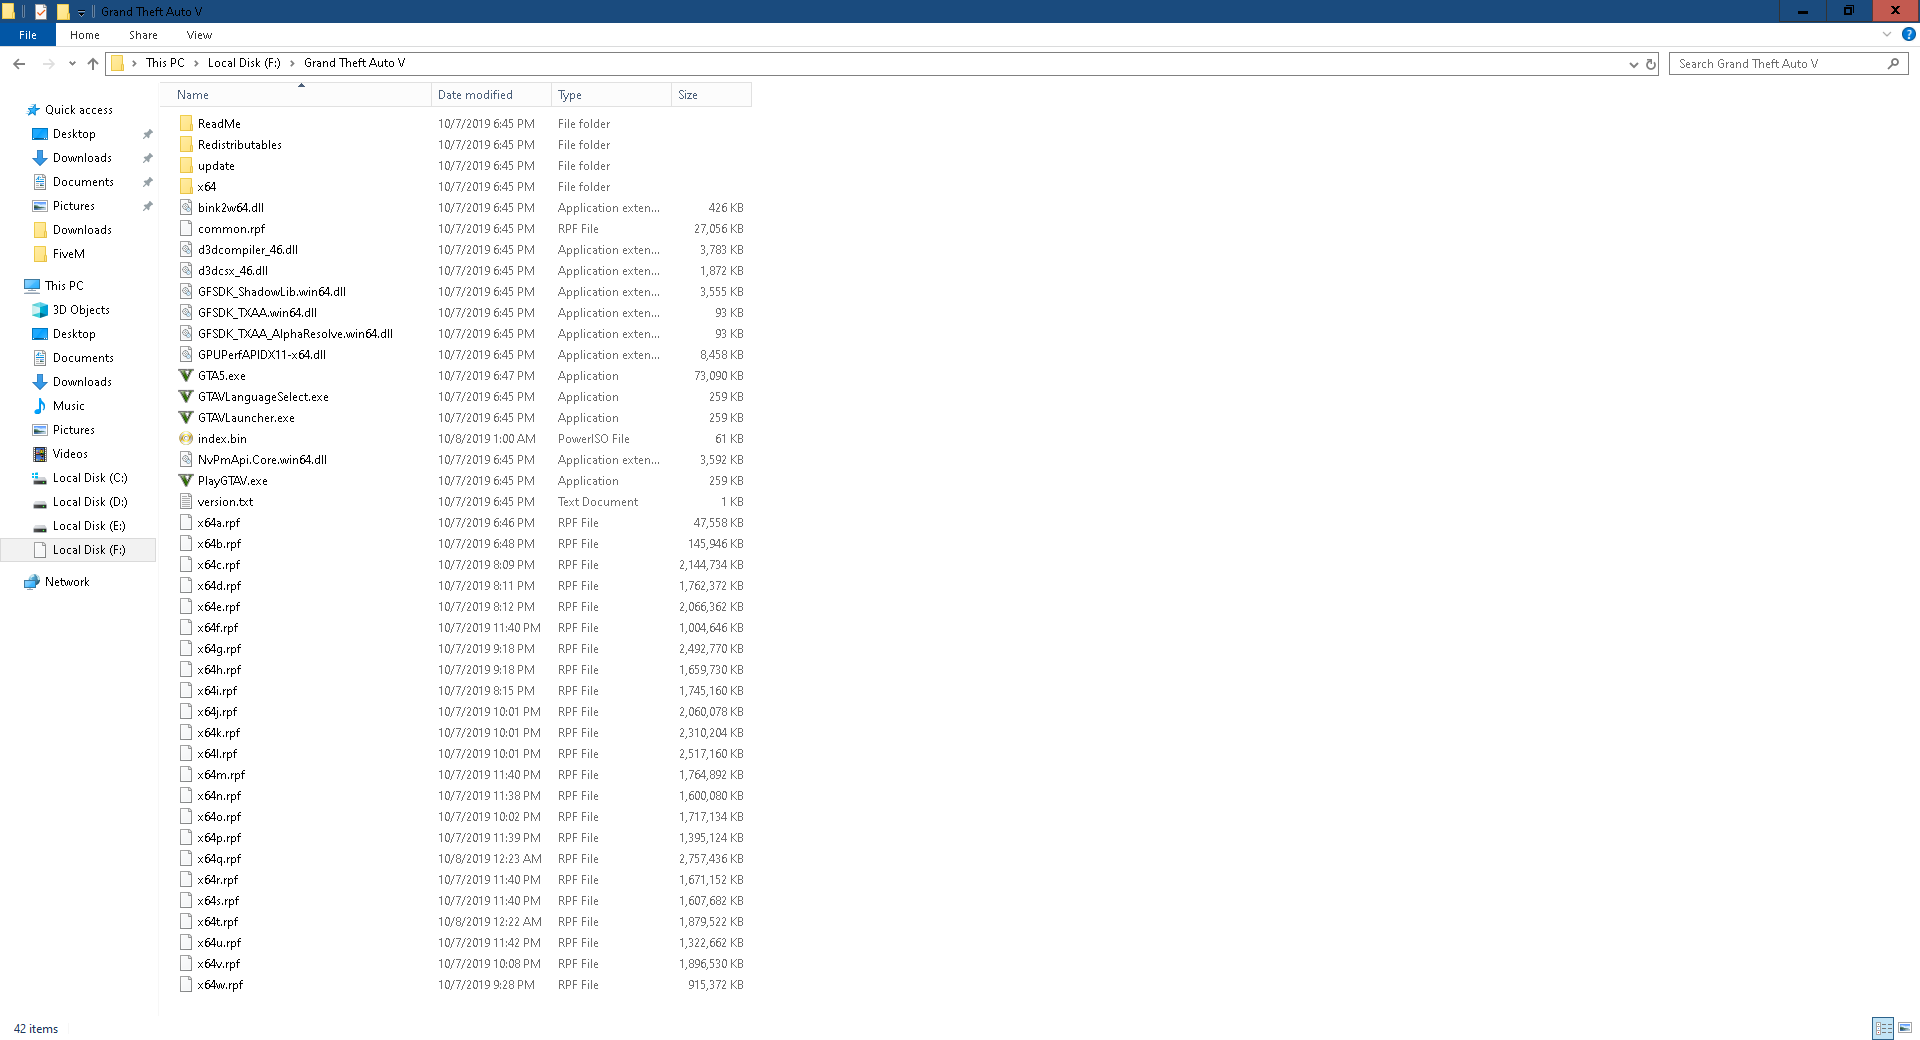Open Customize Quick Access Toolbar dropdown
1920x1040 pixels.
point(81,13)
